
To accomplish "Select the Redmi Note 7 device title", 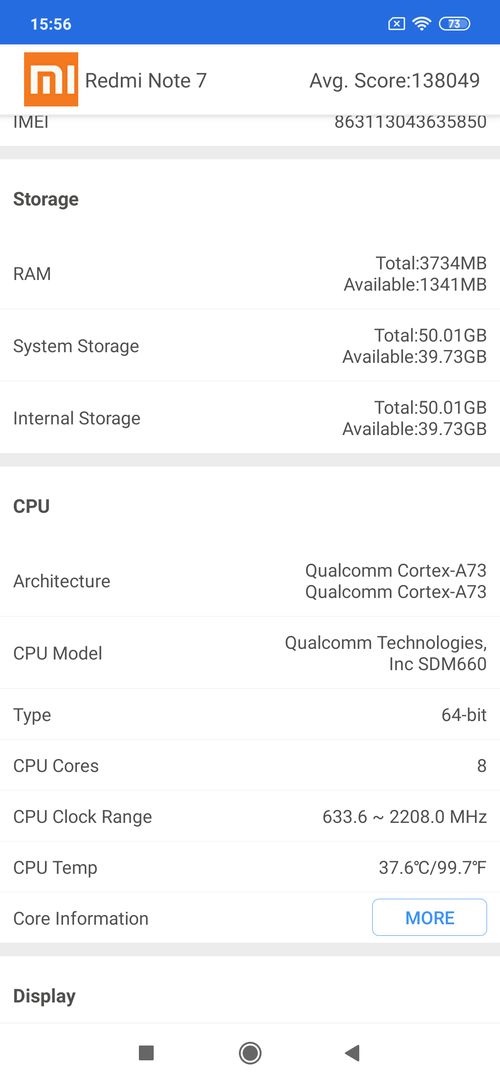I will click(x=146, y=81).
